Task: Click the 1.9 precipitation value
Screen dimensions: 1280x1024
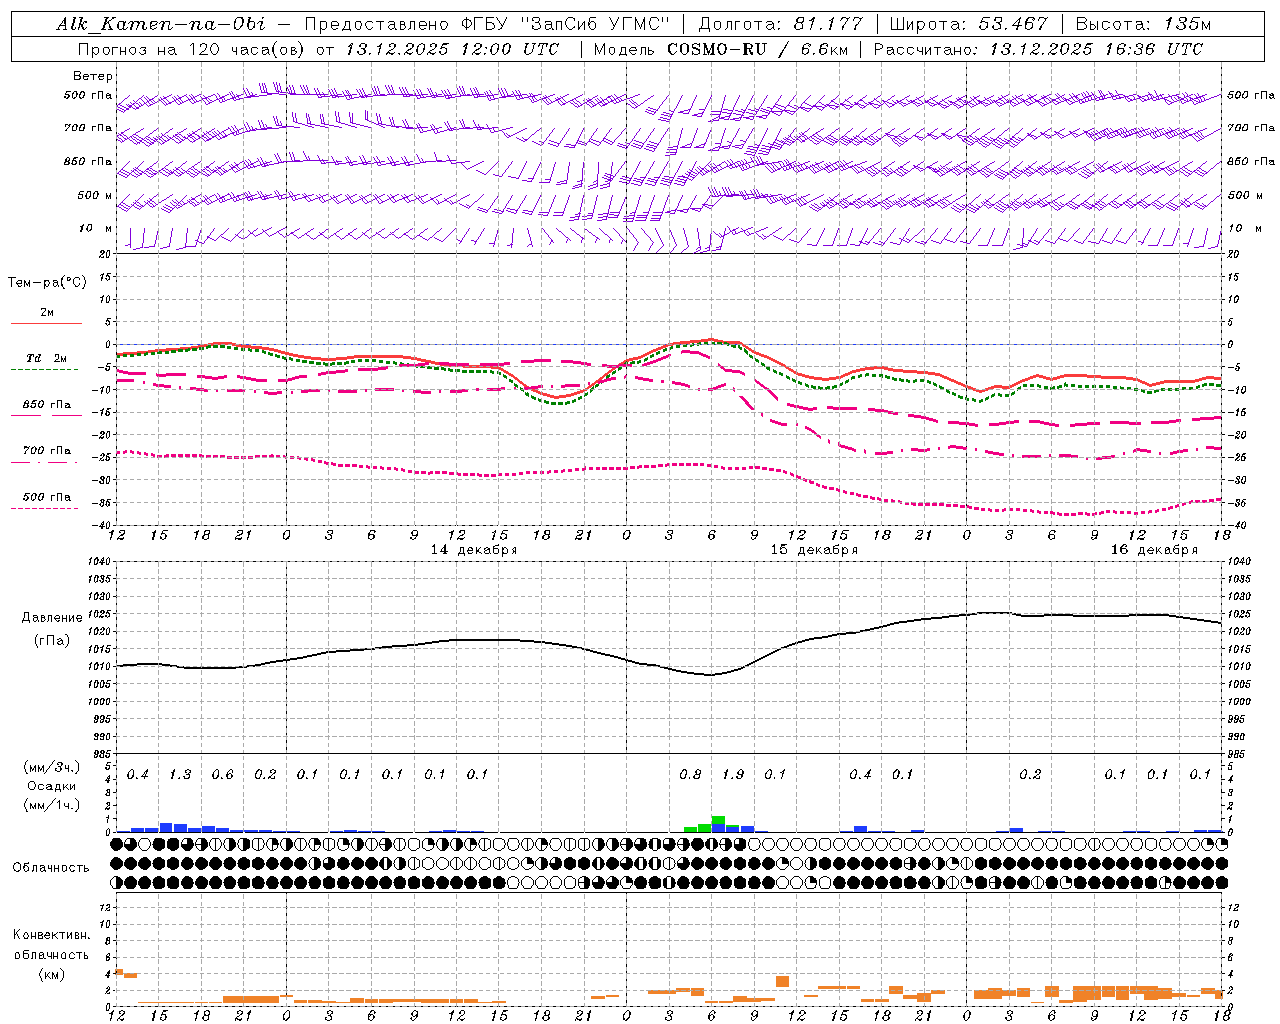Action: 733,775
